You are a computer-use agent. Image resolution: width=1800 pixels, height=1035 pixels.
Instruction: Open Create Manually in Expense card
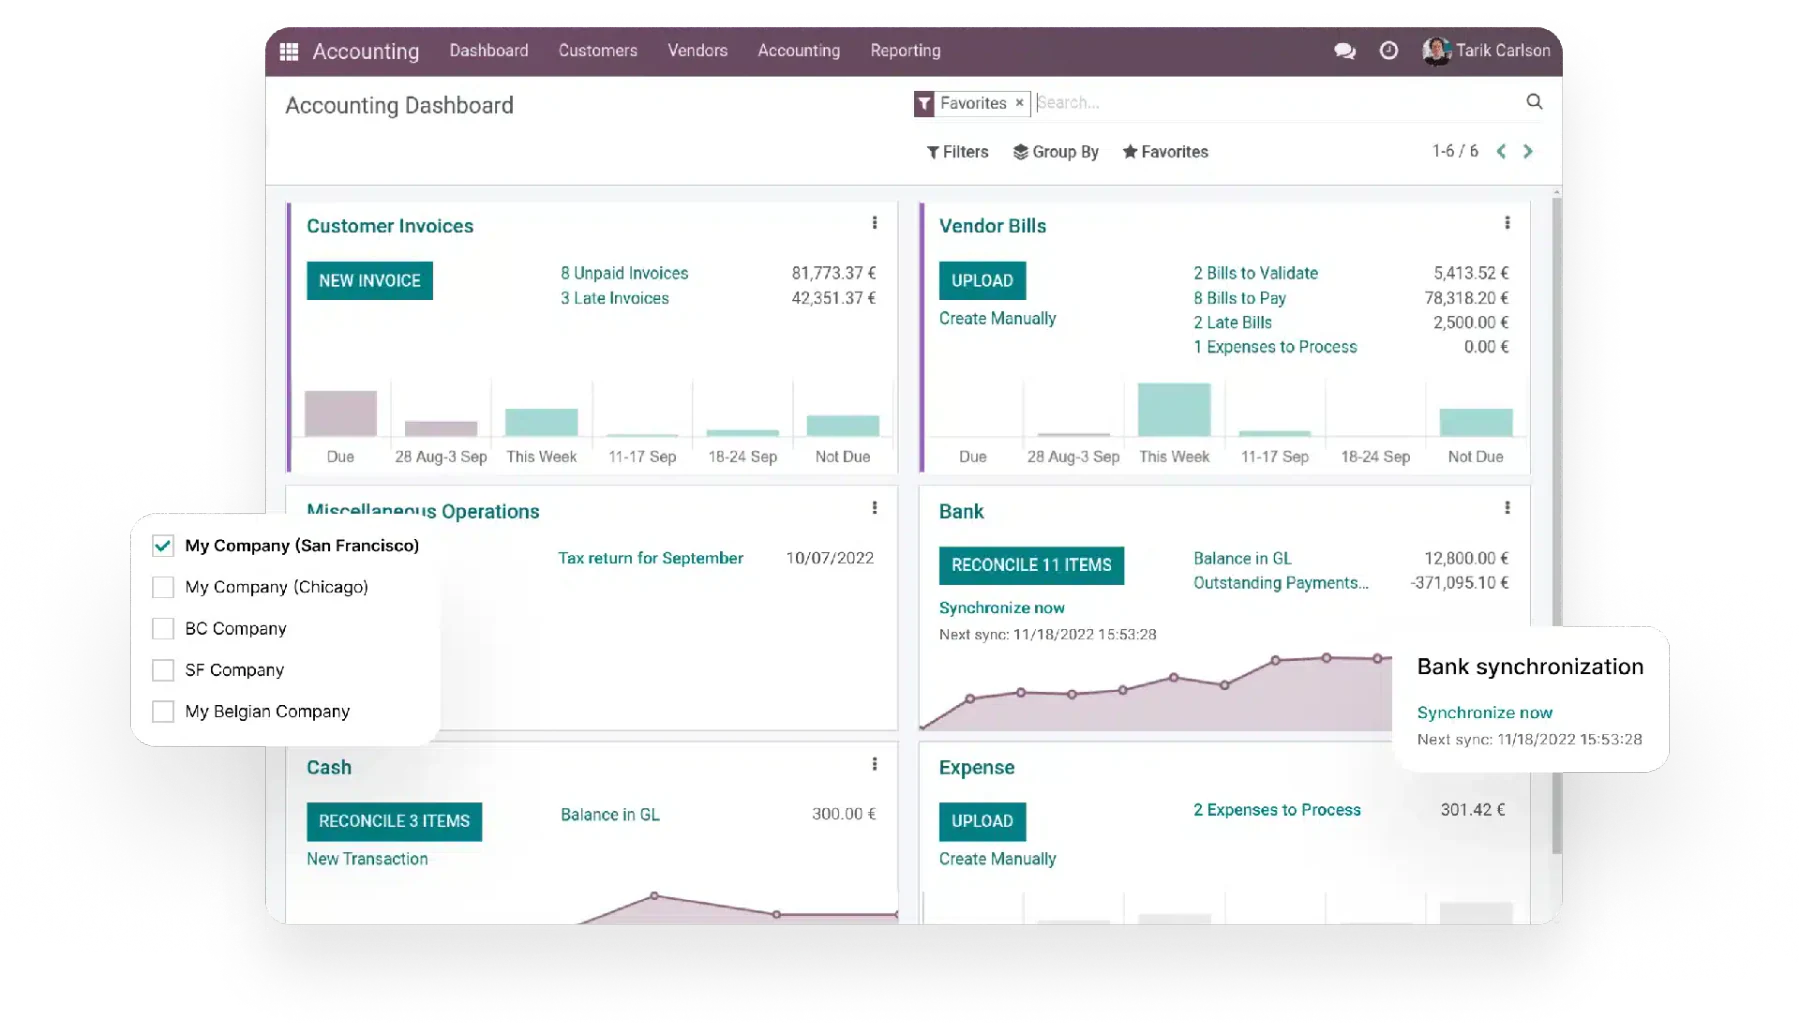click(997, 859)
